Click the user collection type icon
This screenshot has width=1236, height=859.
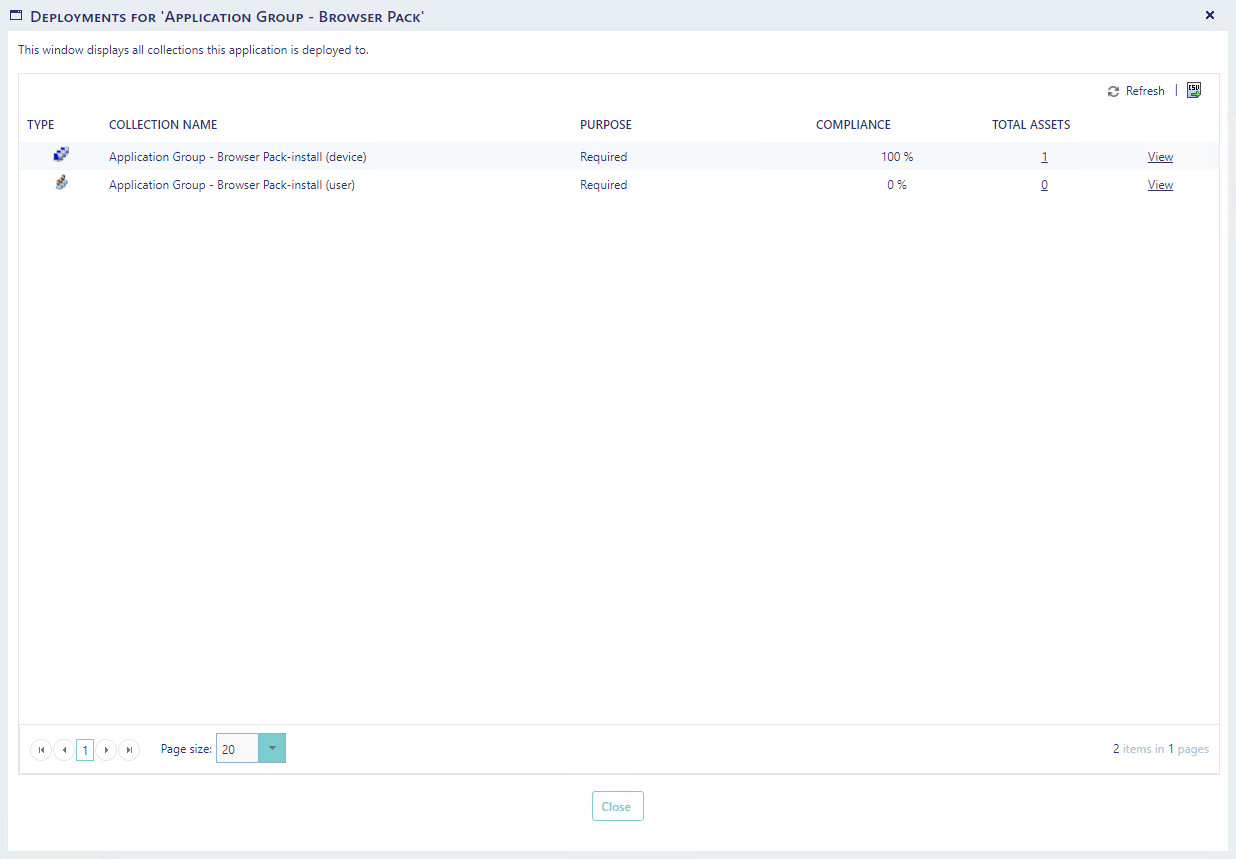[x=61, y=184]
